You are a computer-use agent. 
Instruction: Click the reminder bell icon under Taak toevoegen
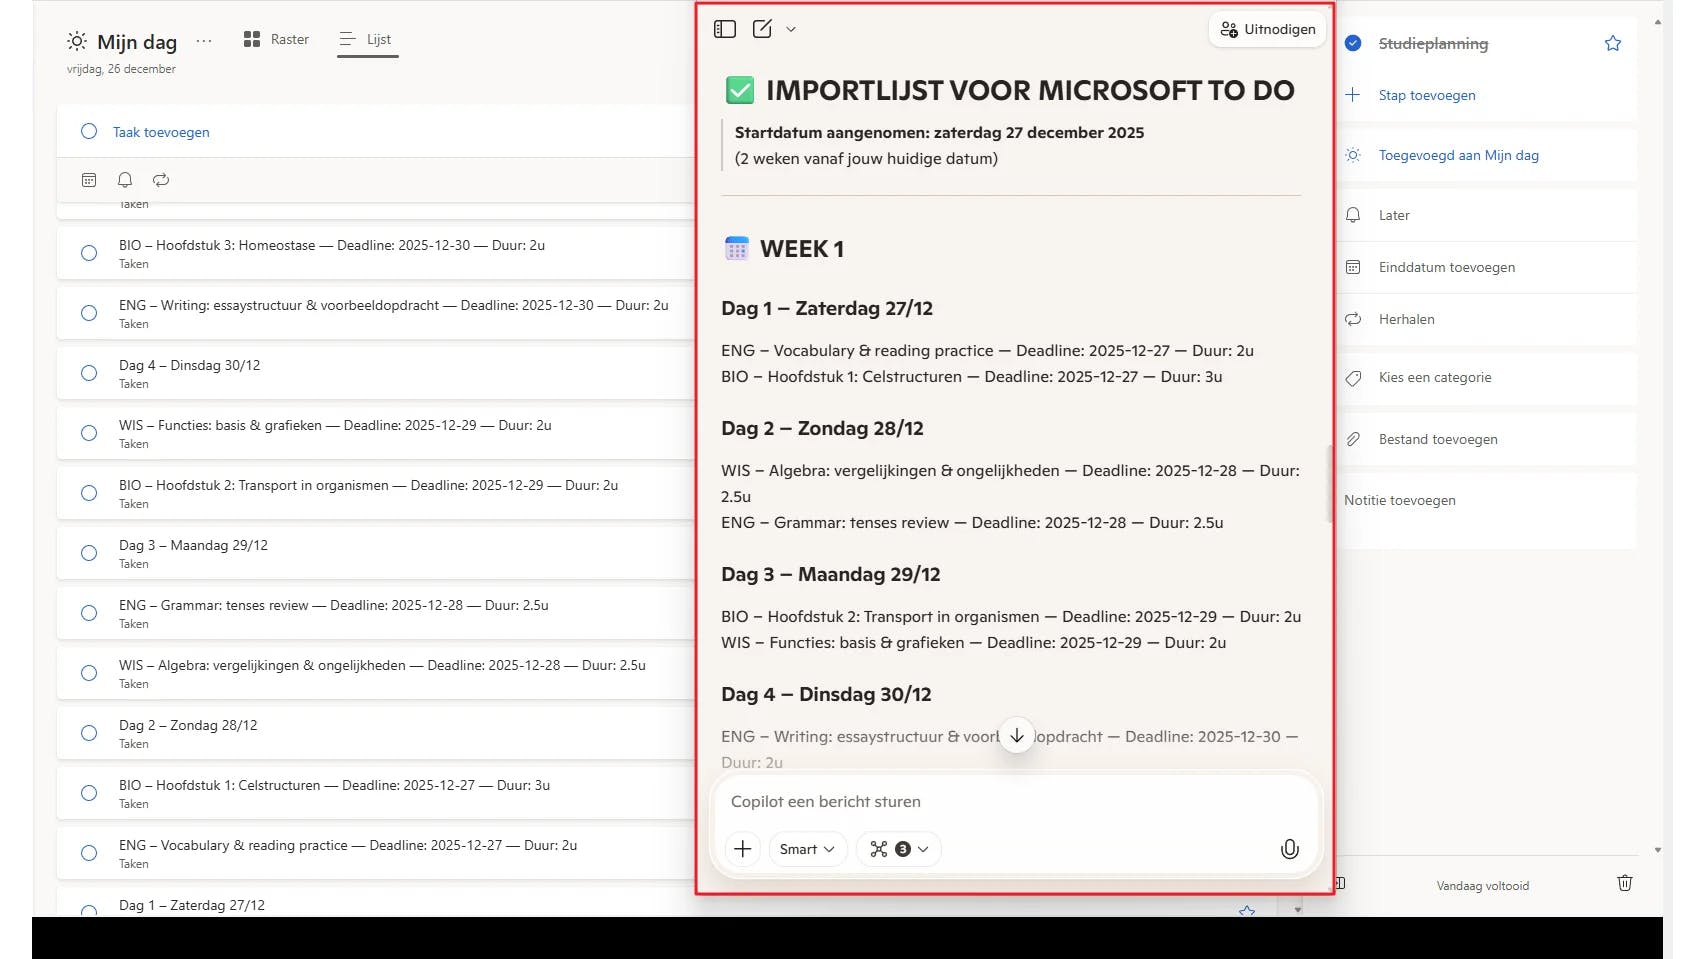(125, 180)
